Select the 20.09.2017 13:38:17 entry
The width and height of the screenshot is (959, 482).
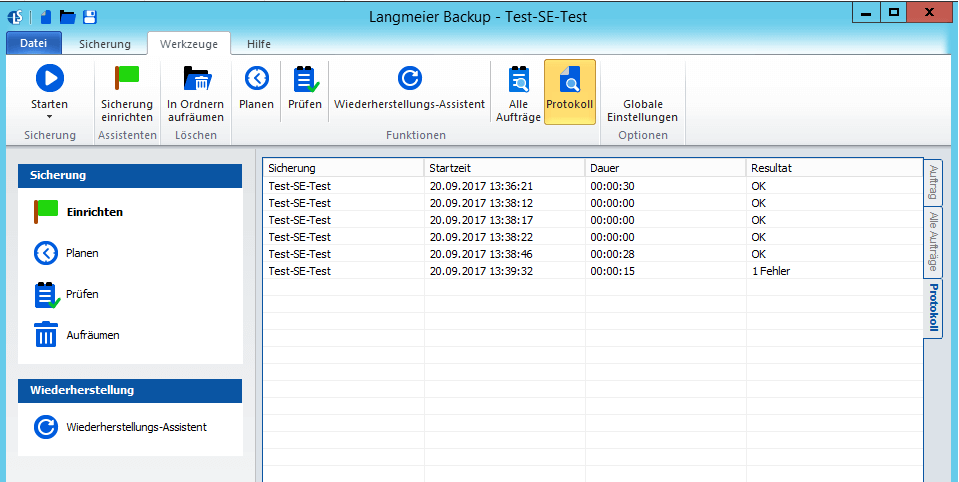click(x=593, y=220)
